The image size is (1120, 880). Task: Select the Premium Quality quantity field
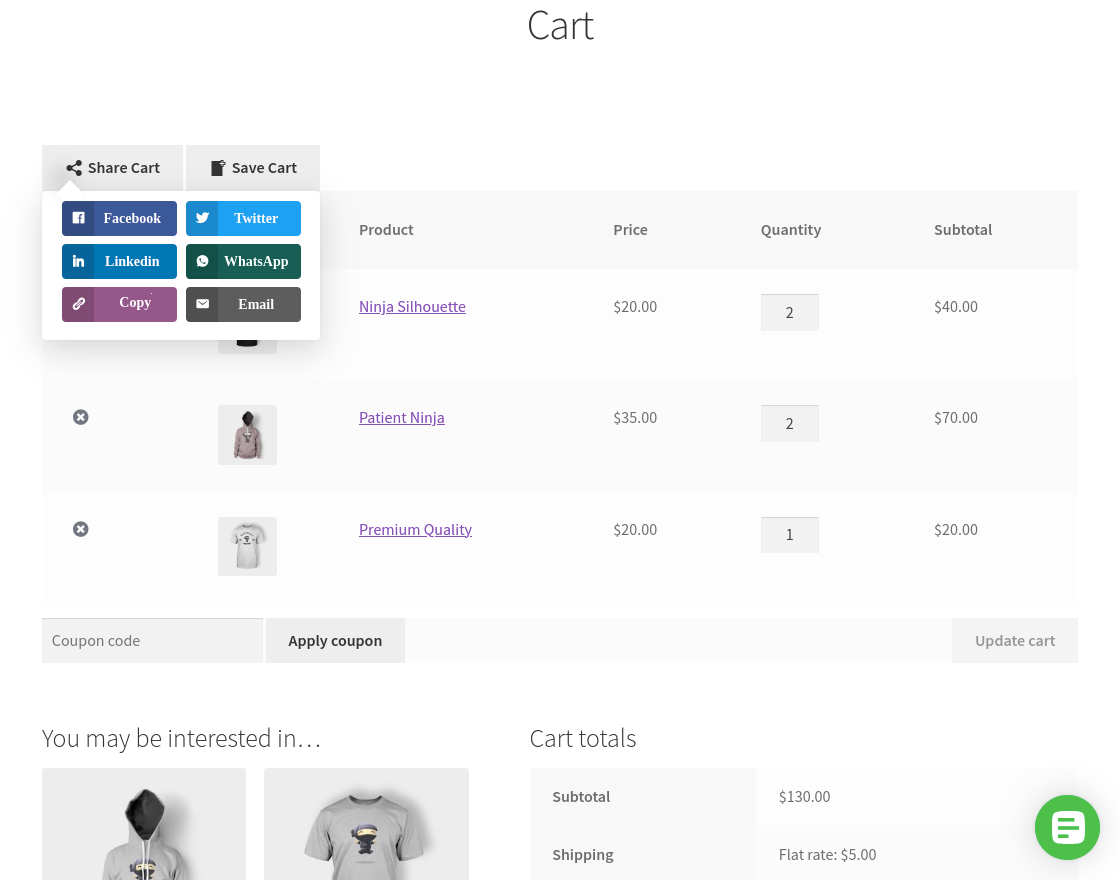[x=790, y=534]
